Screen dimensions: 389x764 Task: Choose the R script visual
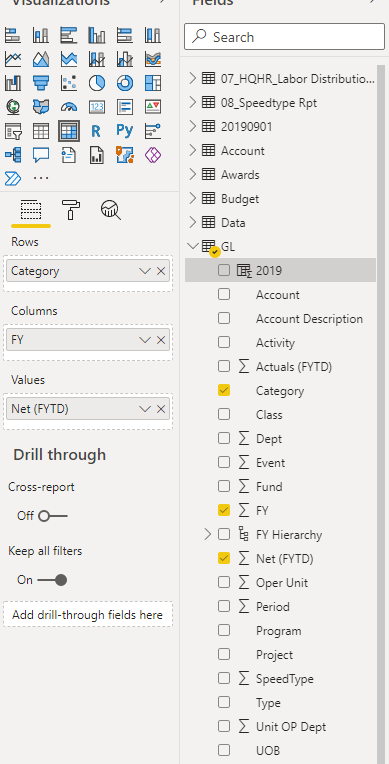pos(96,131)
